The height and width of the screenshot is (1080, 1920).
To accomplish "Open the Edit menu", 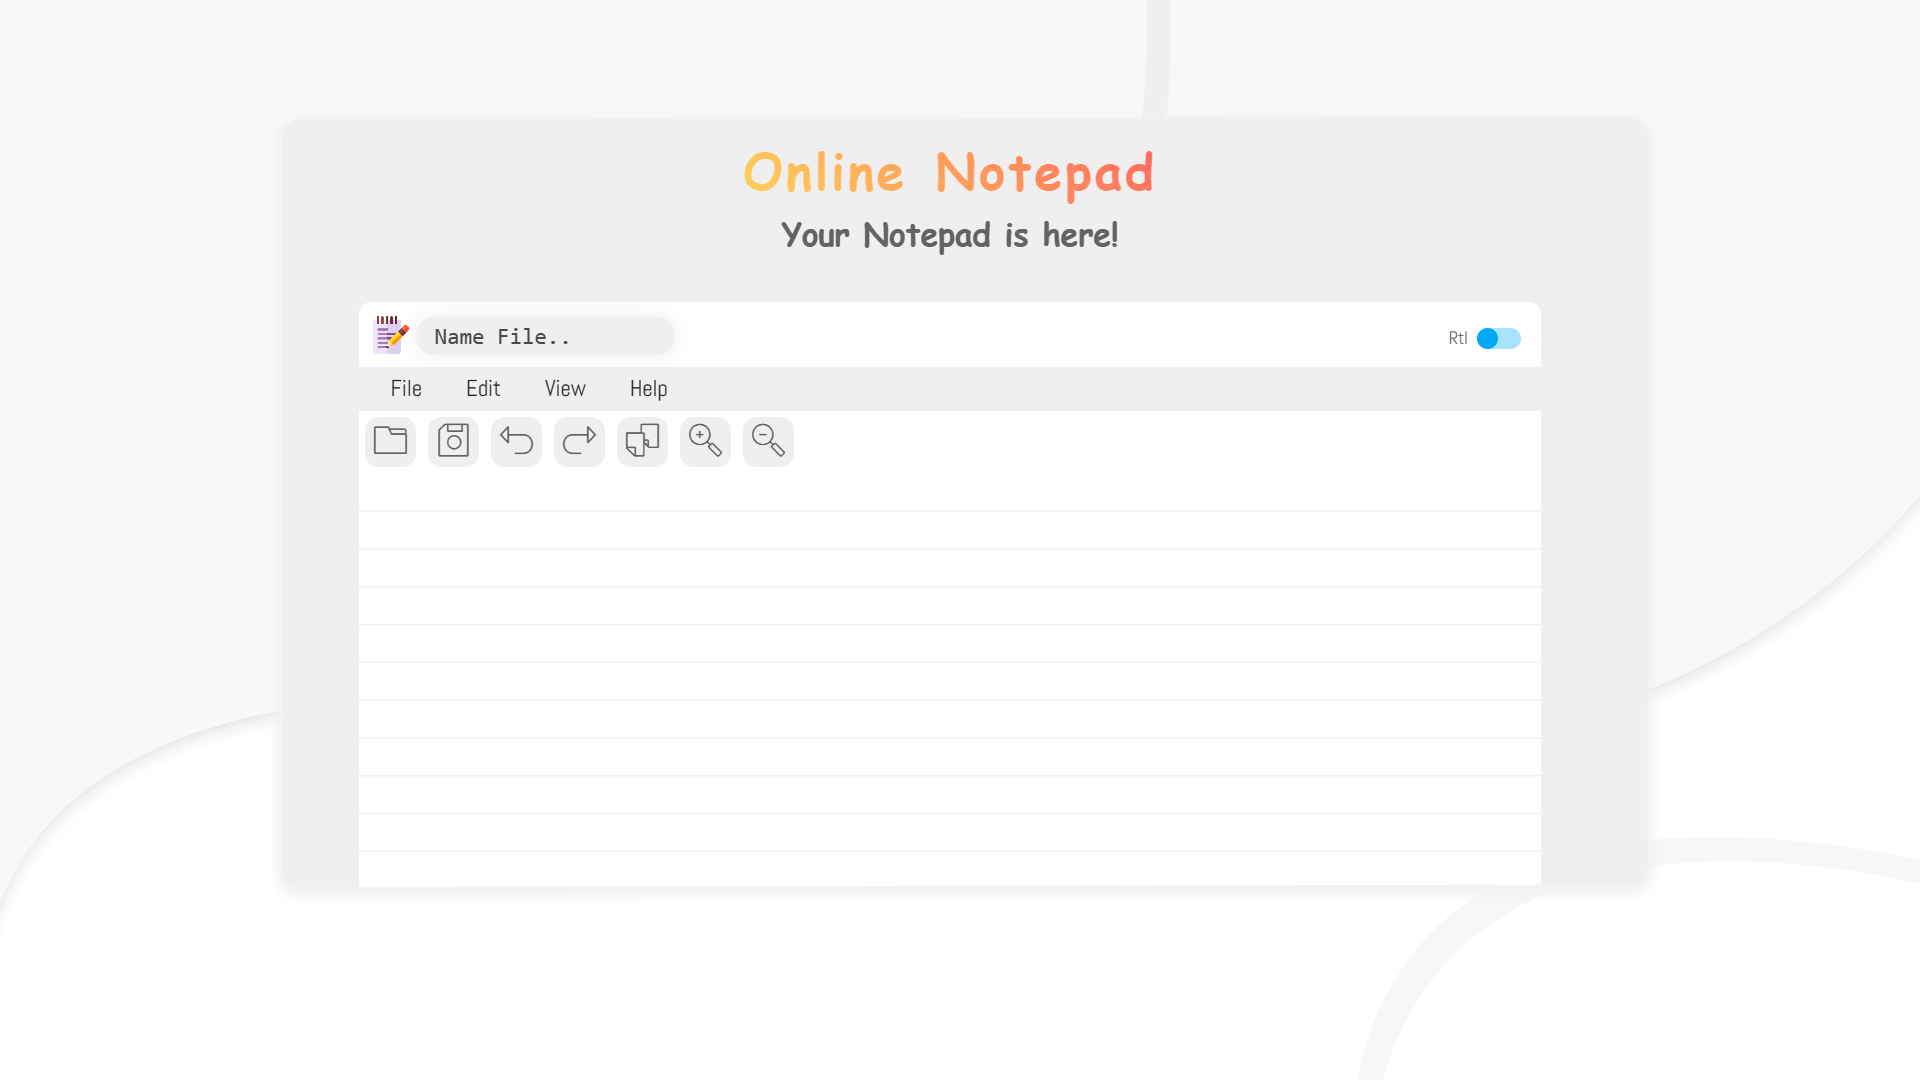I will tap(483, 388).
